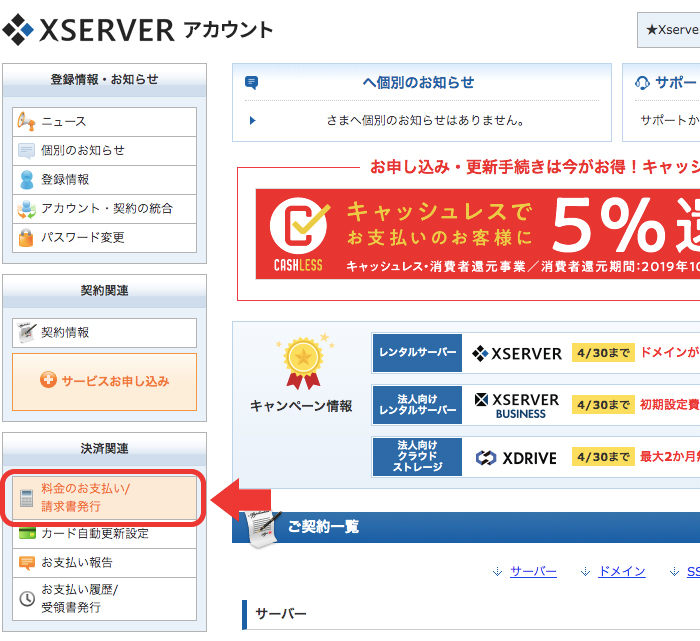The height and width of the screenshot is (641, 700).
Task: Click the gold medal campaign icon
Action: click(x=304, y=362)
